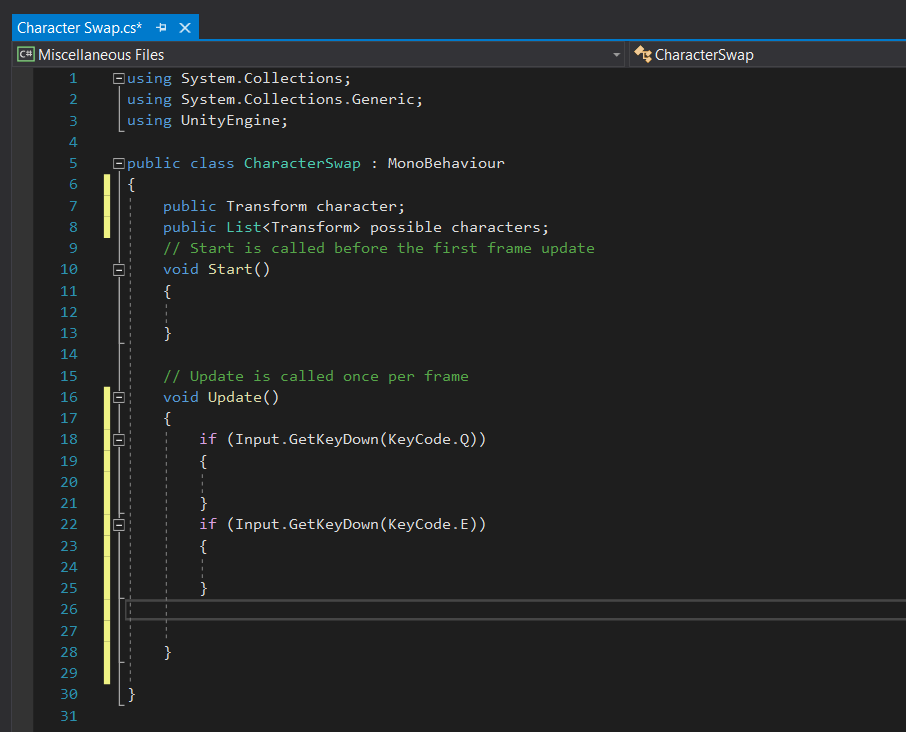
Task: Click line number 8 in the margin
Action: 73,228
